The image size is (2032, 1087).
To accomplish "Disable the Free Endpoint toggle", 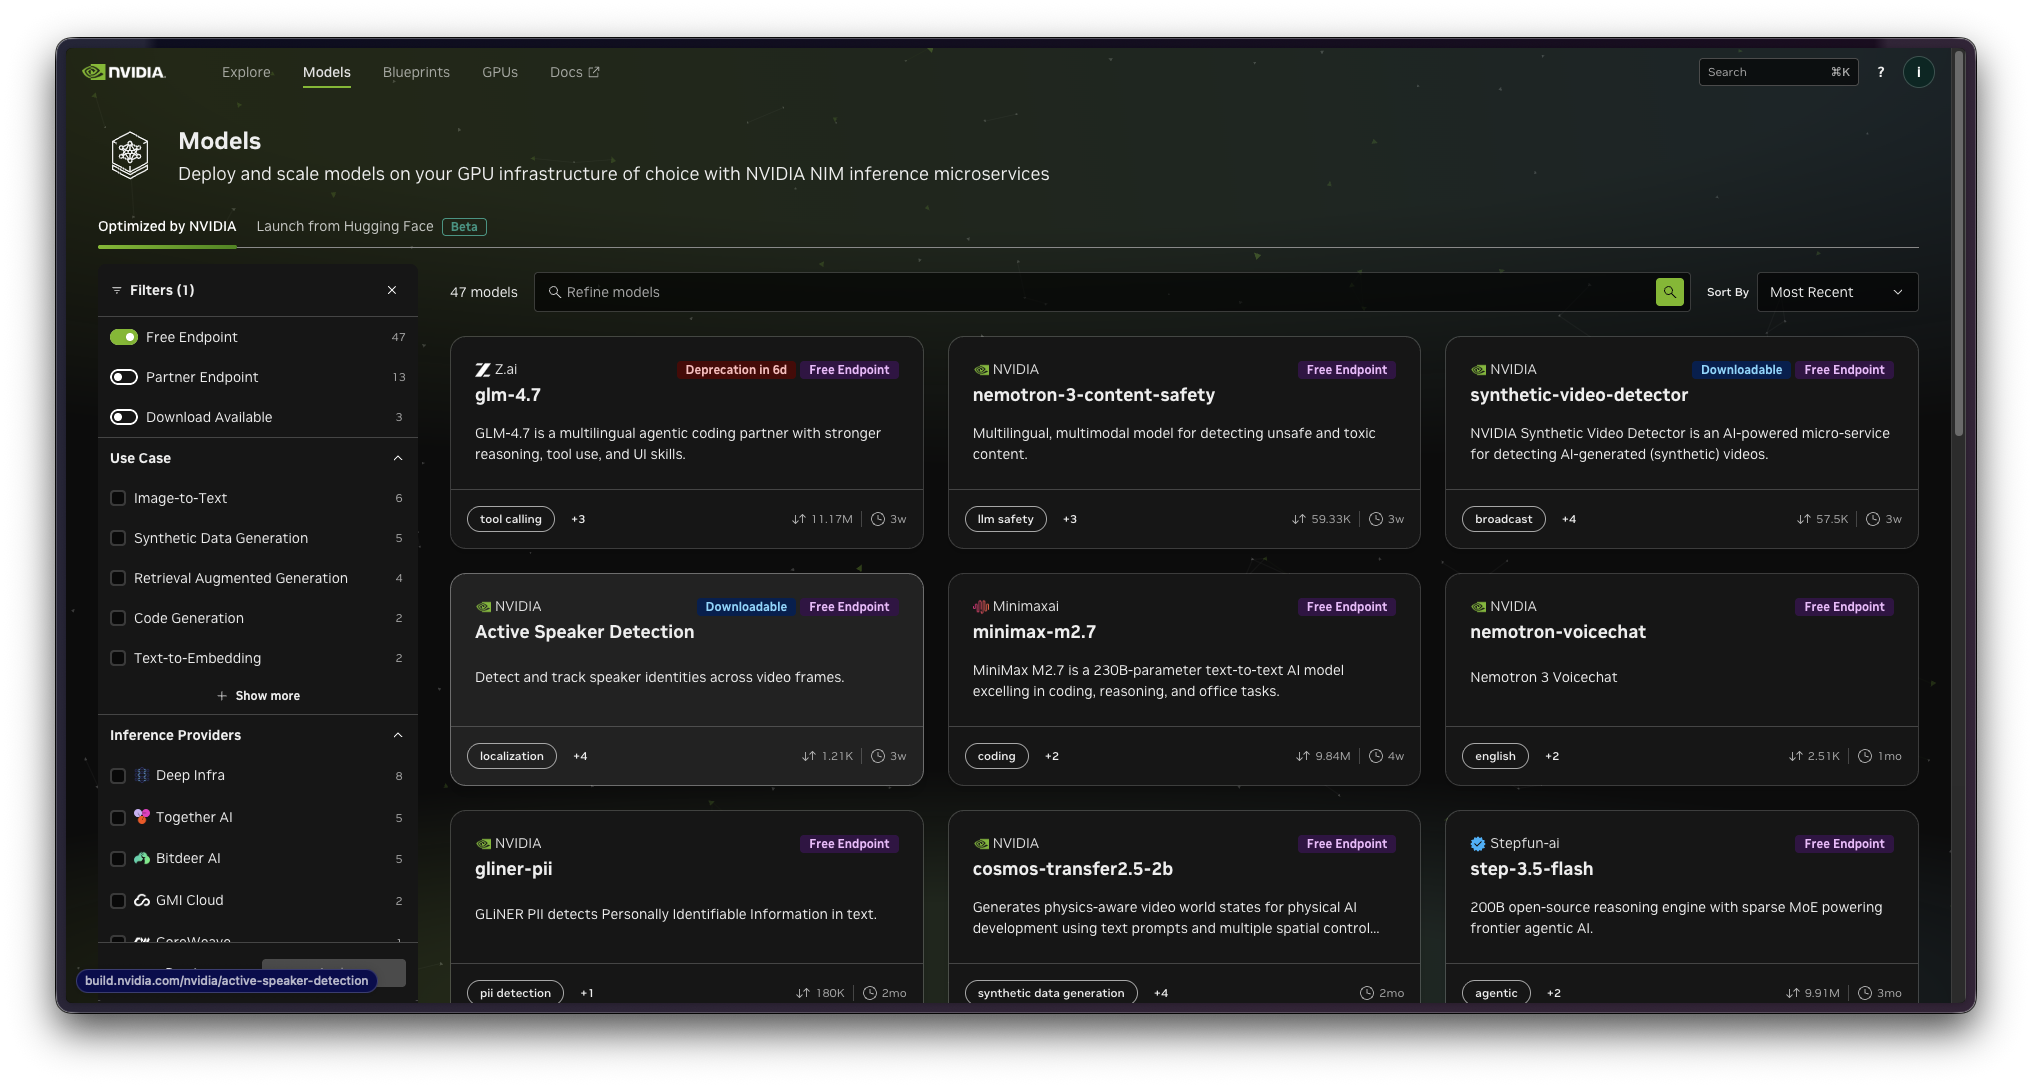I will [124, 337].
